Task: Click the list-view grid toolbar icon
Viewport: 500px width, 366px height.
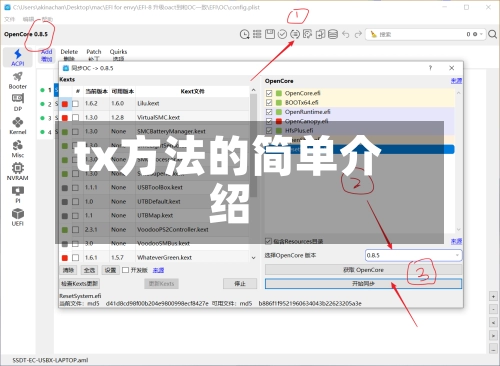Action: click(x=257, y=34)
